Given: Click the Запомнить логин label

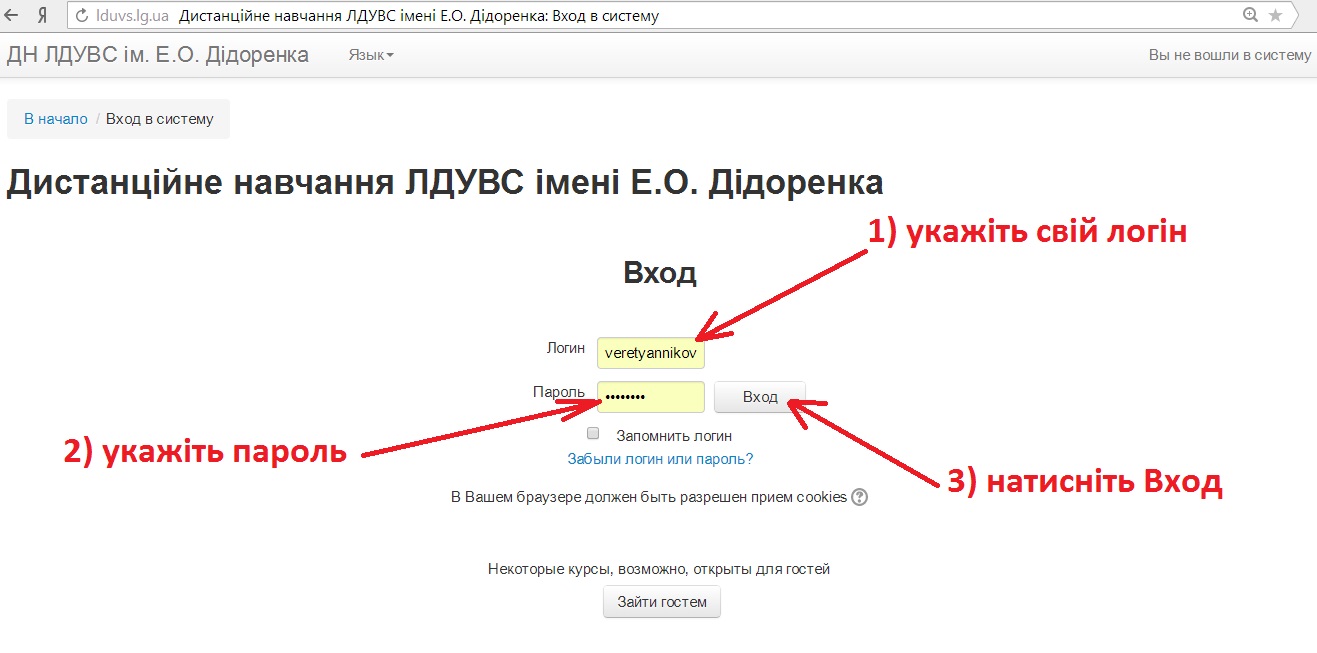Looking at the screenshot, I should point(674,436).
